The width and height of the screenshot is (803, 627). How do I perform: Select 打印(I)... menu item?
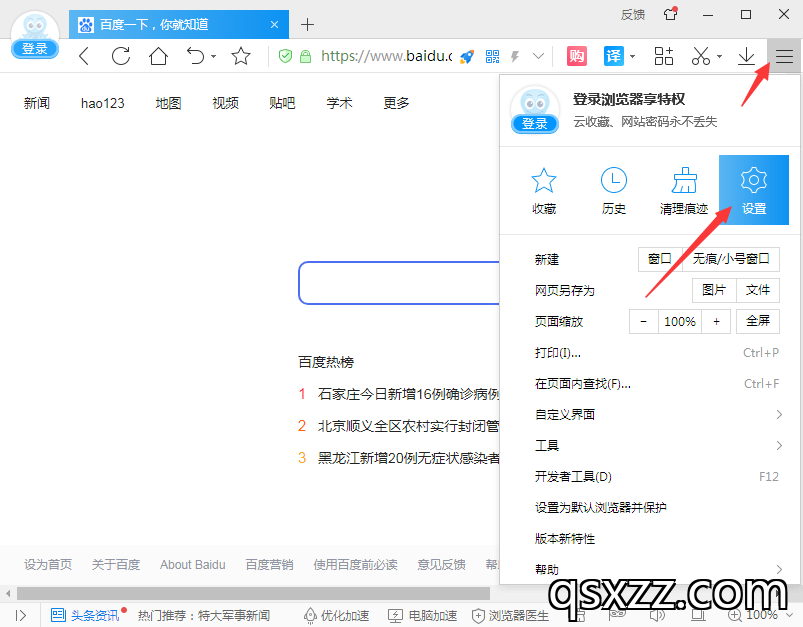[657, 352]
